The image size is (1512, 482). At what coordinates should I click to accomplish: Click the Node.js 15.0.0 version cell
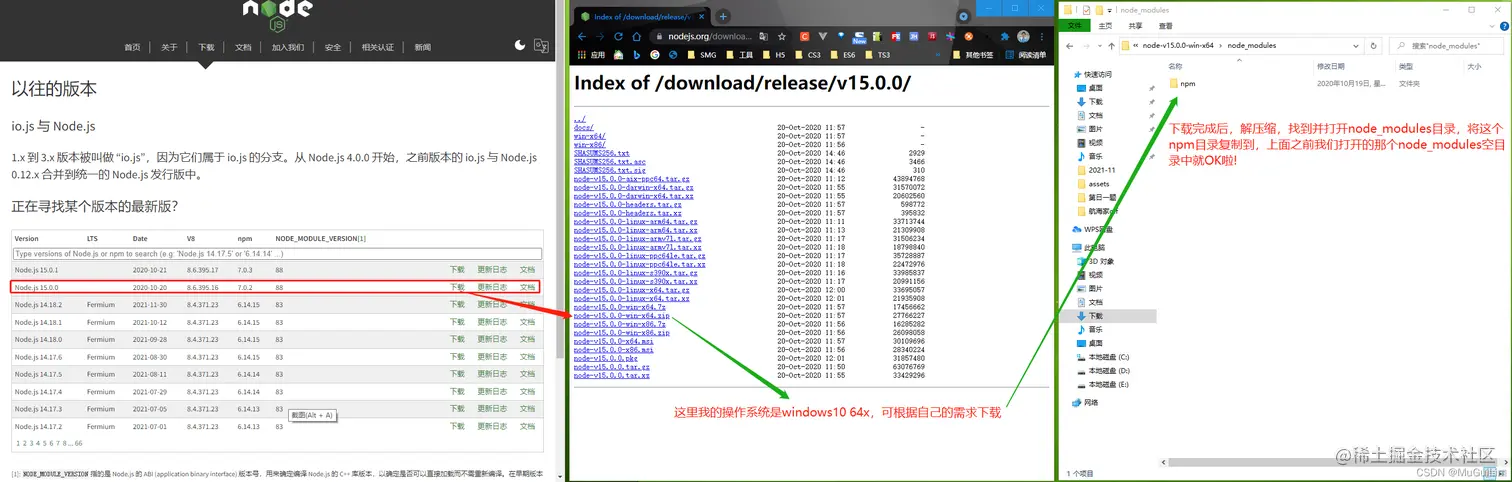point(37,287)
